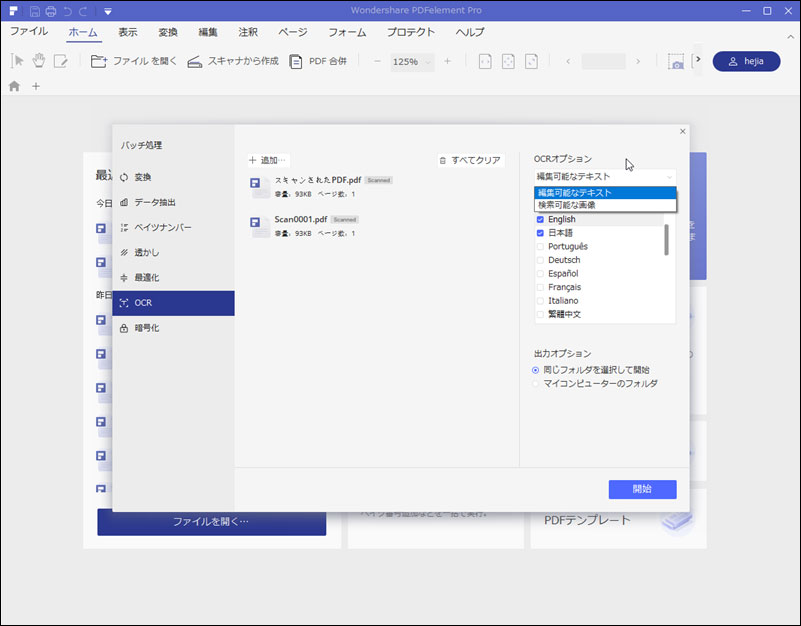Image resolution: width=801 pixels, height=626 pixels.
Task: Go to the next page arrow
Action: coord(638,61)
